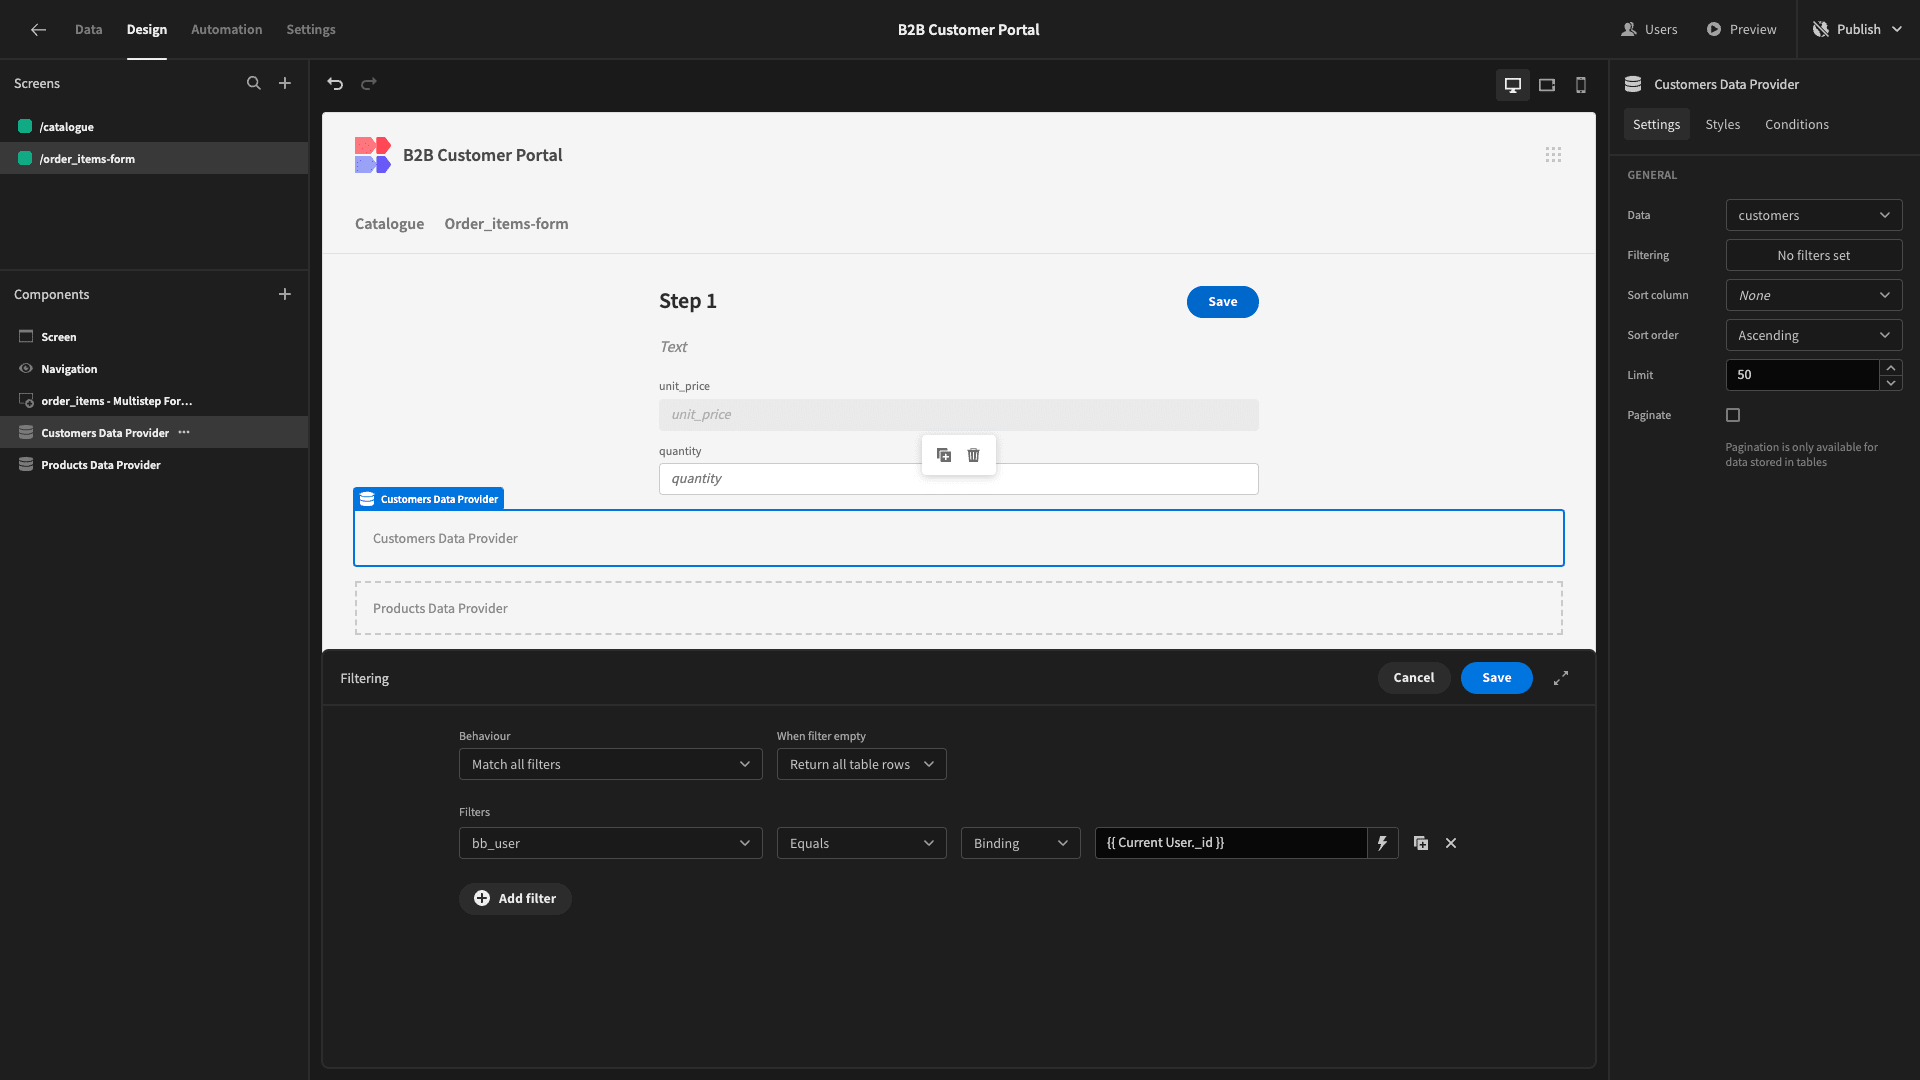The image size is (1920, 1080).
Task: Switch to the Styles tab
Action: coord(1722,124)
